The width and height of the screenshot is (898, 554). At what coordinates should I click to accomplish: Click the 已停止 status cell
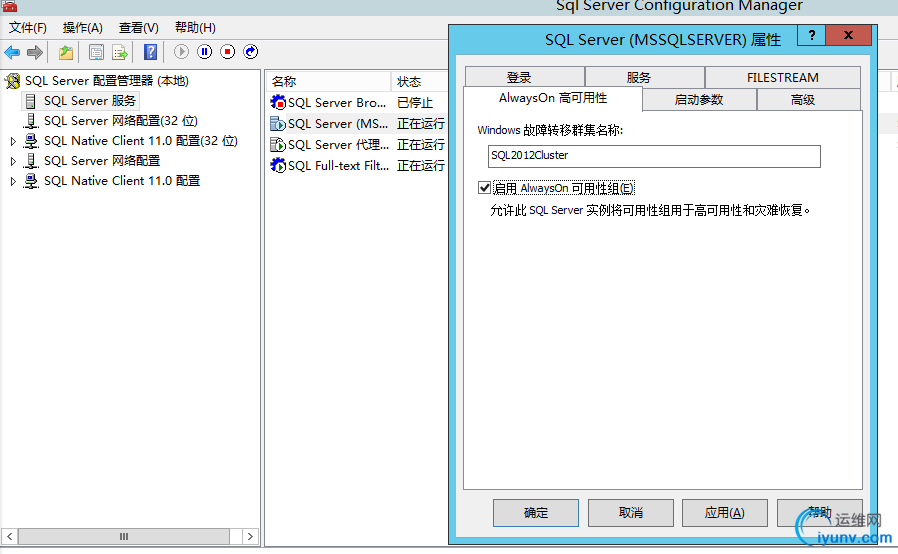415,103
